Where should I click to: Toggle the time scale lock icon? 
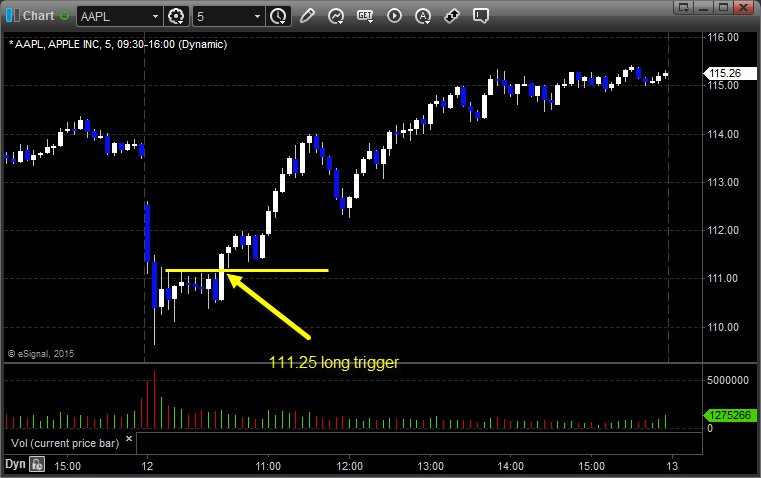tap(37, 464)
